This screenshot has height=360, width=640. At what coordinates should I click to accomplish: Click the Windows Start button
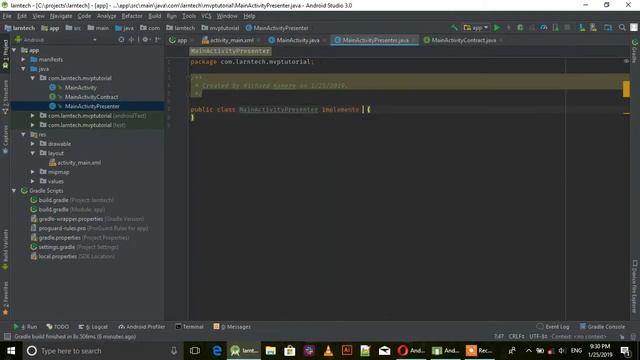11,351
